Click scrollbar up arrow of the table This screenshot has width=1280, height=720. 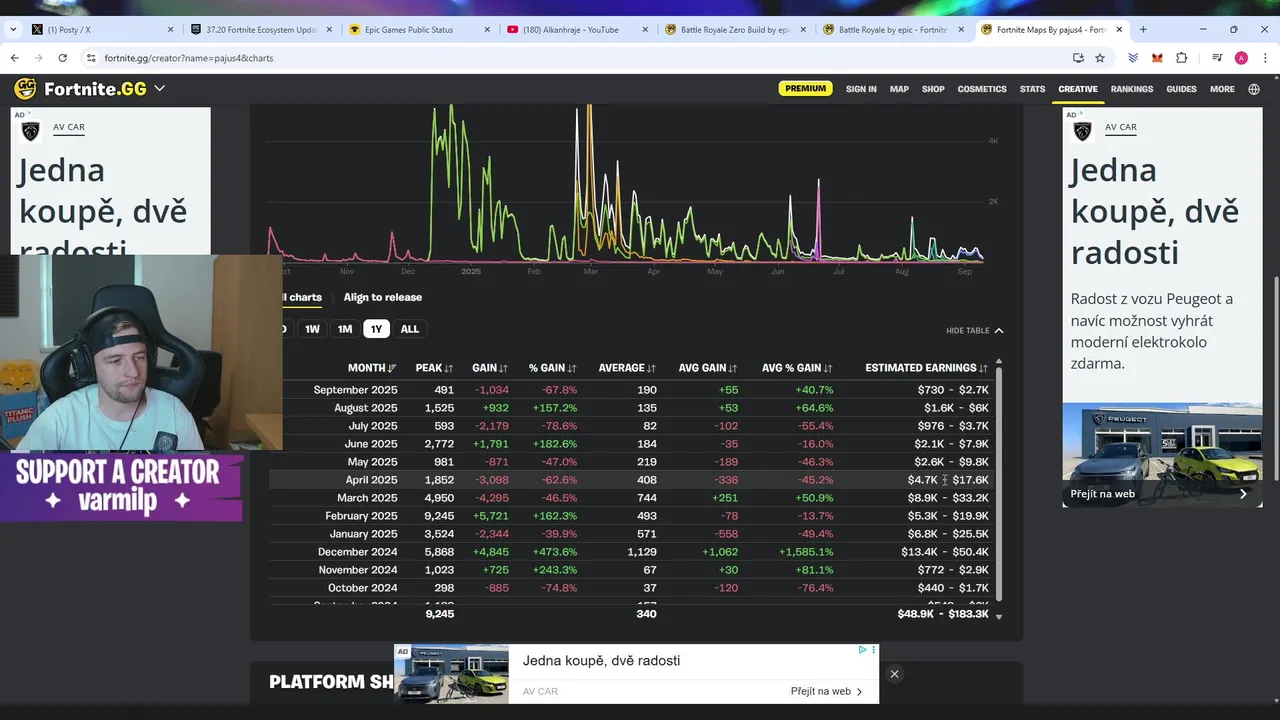coord(998,361)
